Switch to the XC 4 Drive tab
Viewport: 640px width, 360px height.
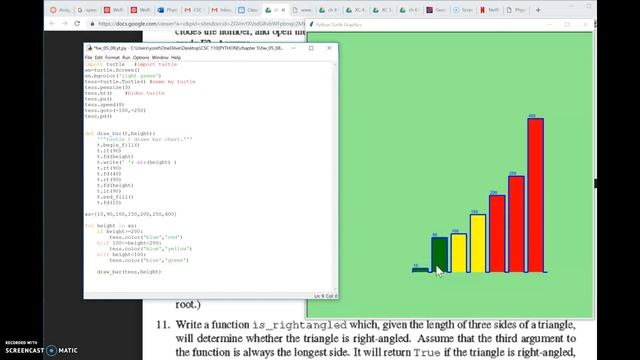pyautogui.click(x=355, y=10)
